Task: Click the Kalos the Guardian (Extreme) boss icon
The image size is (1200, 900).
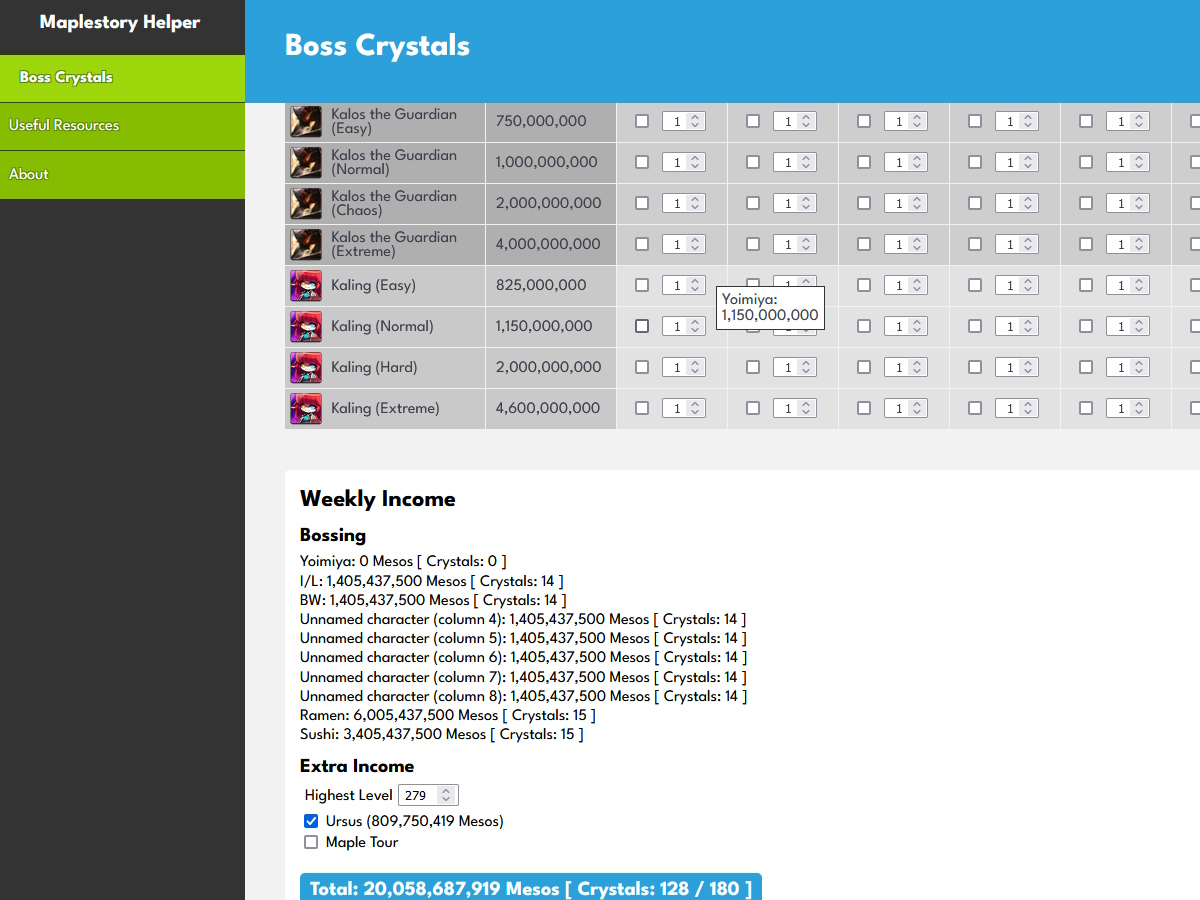Action: click(x=306, y=245)
